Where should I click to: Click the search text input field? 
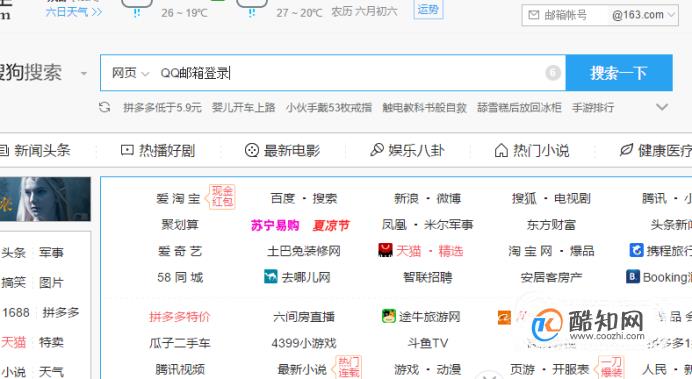349,73
